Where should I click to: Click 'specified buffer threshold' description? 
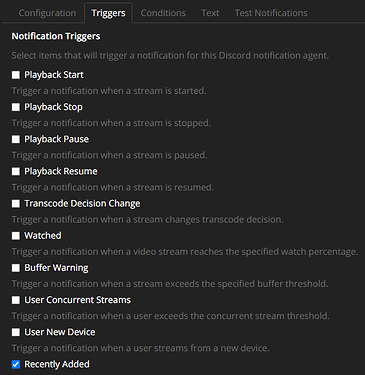tap(170, 284)
